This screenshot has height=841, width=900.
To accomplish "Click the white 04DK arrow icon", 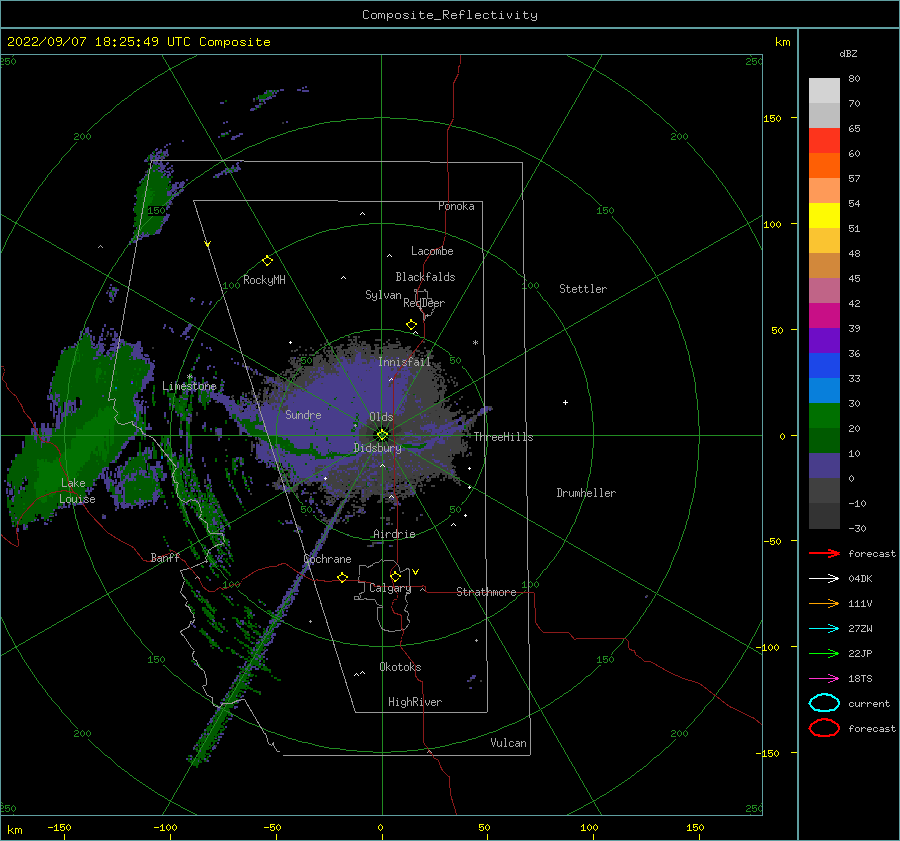I will [x=824, y=579].
